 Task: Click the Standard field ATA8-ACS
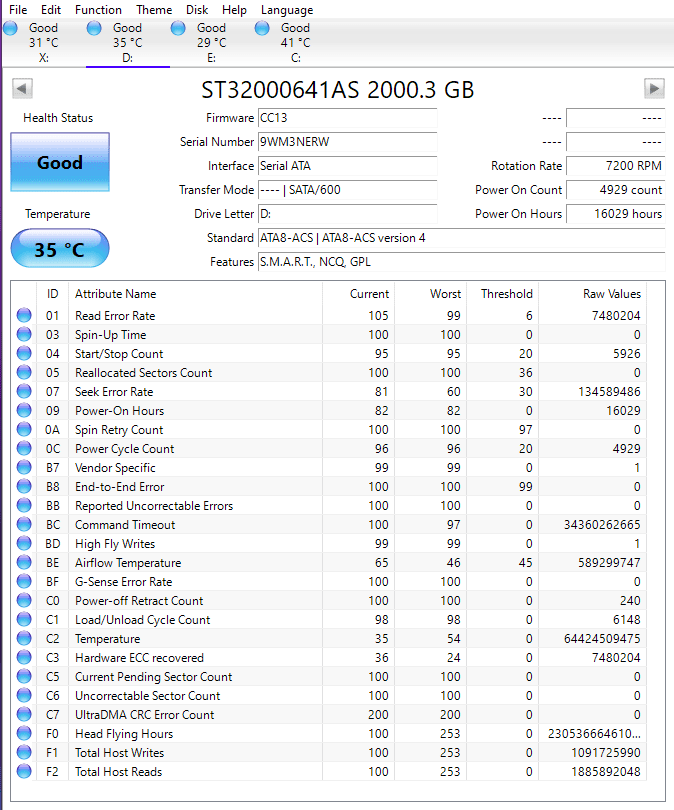[x=462, y=238]
